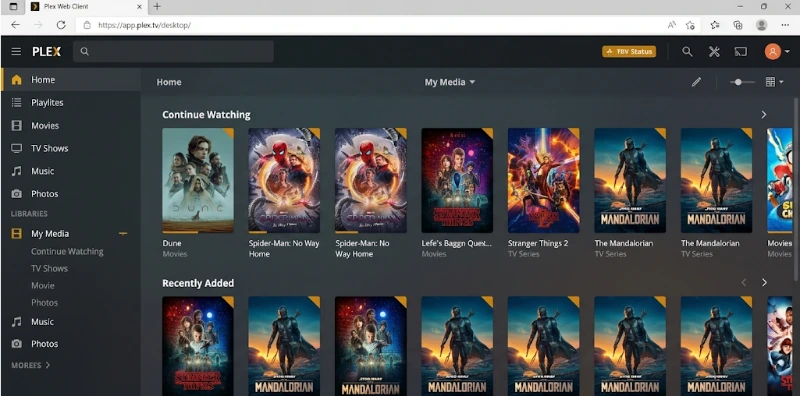
Task: Click the film icon next to Movies
Action: 17,126
